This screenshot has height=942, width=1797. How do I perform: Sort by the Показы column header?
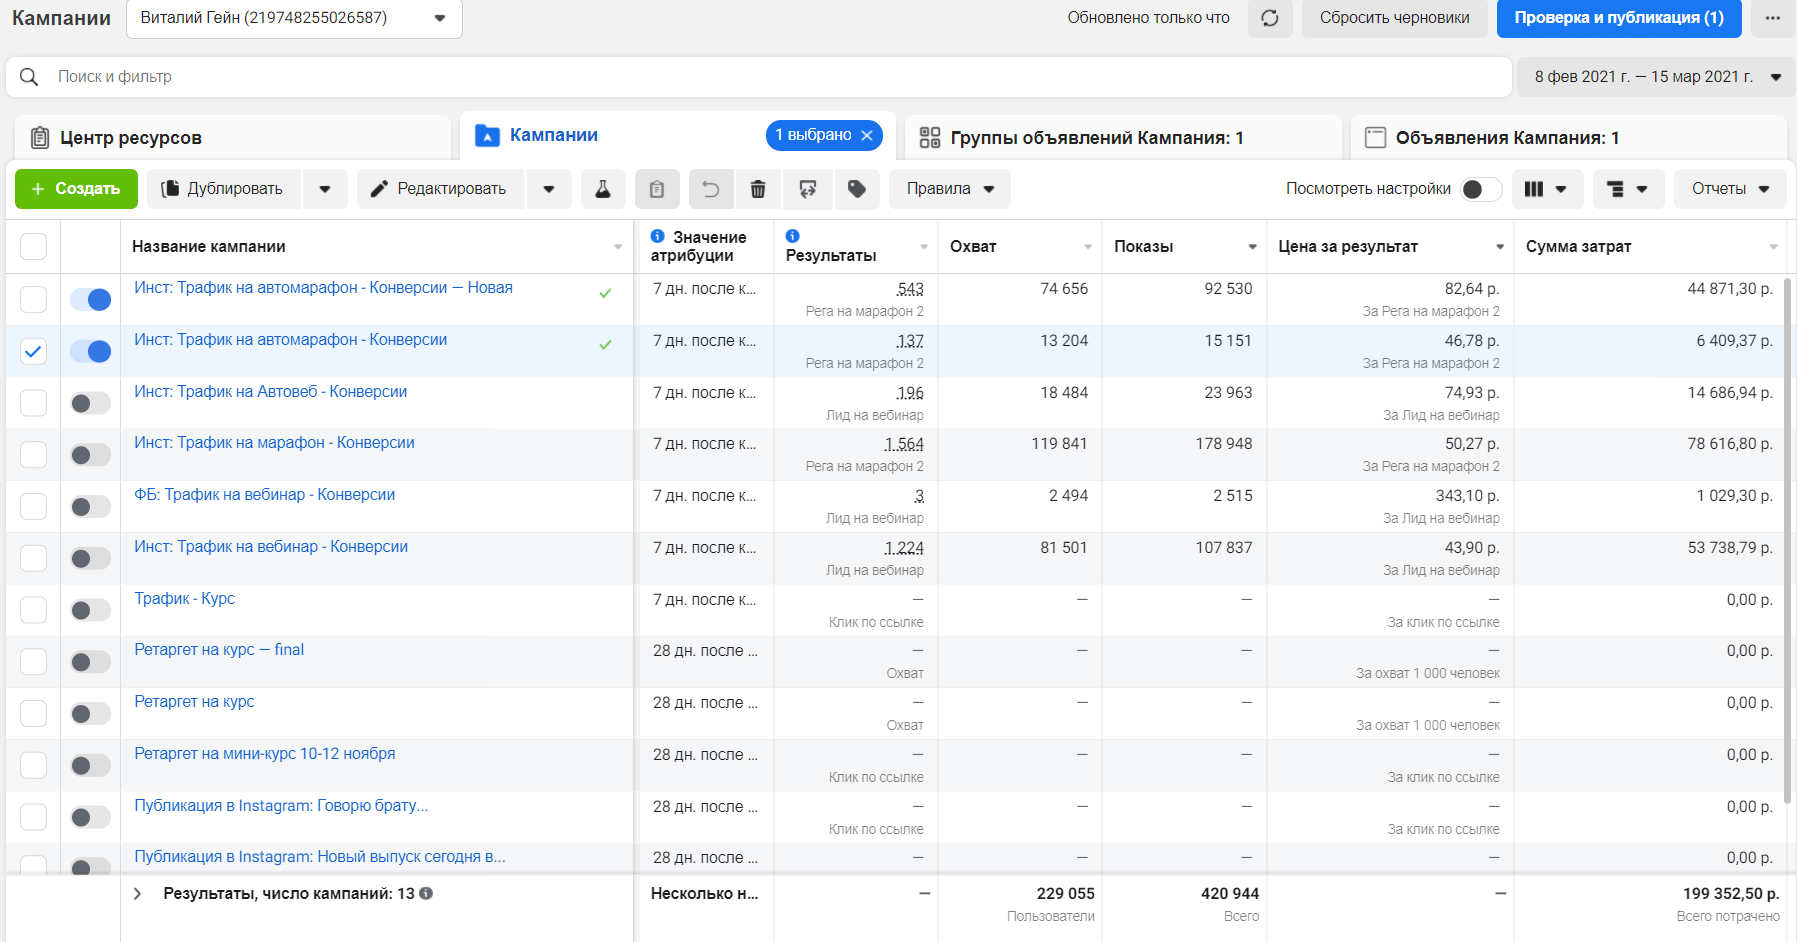tap(1183, 247)
